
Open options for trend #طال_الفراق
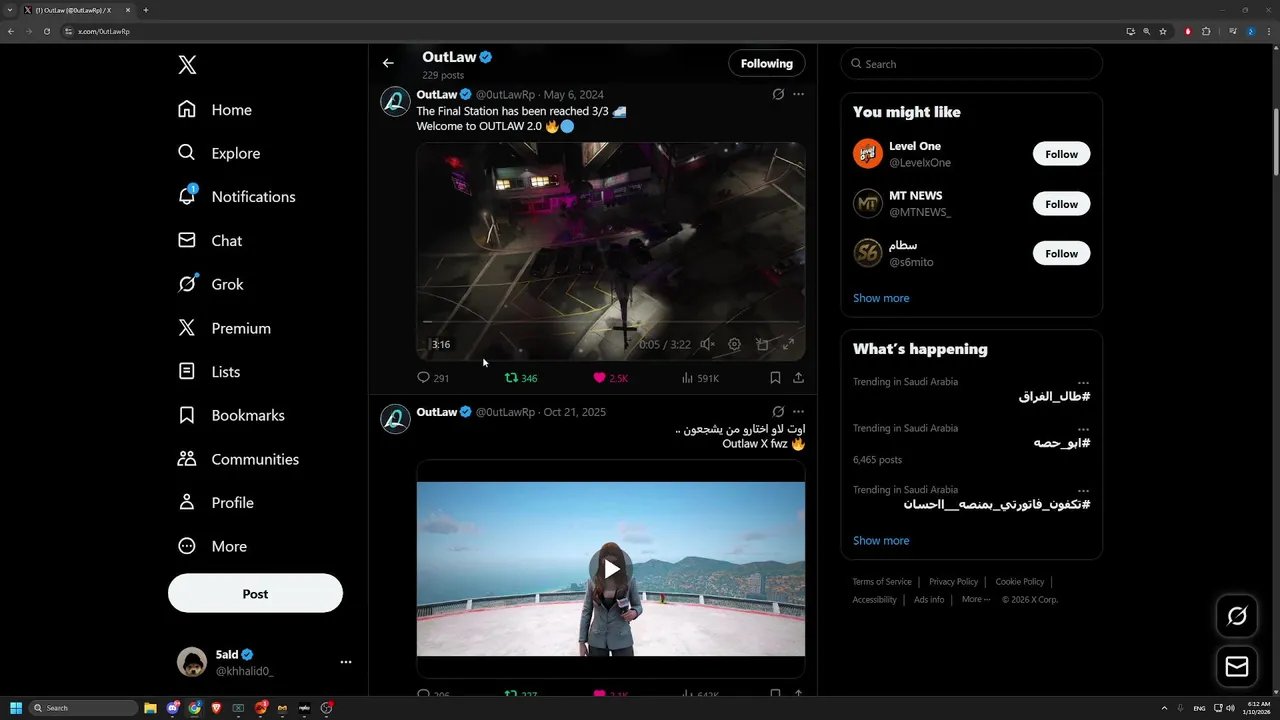coord(1083,383)
